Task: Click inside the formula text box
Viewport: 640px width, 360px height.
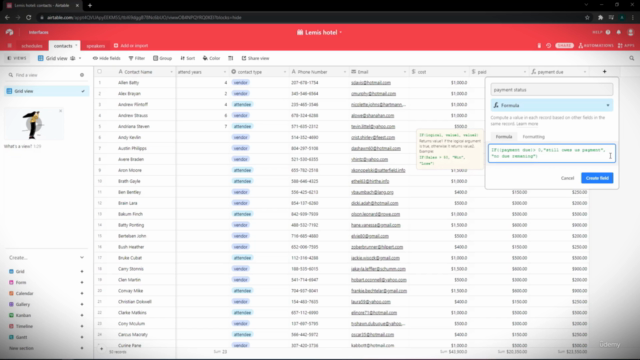Action: (x=552, y=153)
